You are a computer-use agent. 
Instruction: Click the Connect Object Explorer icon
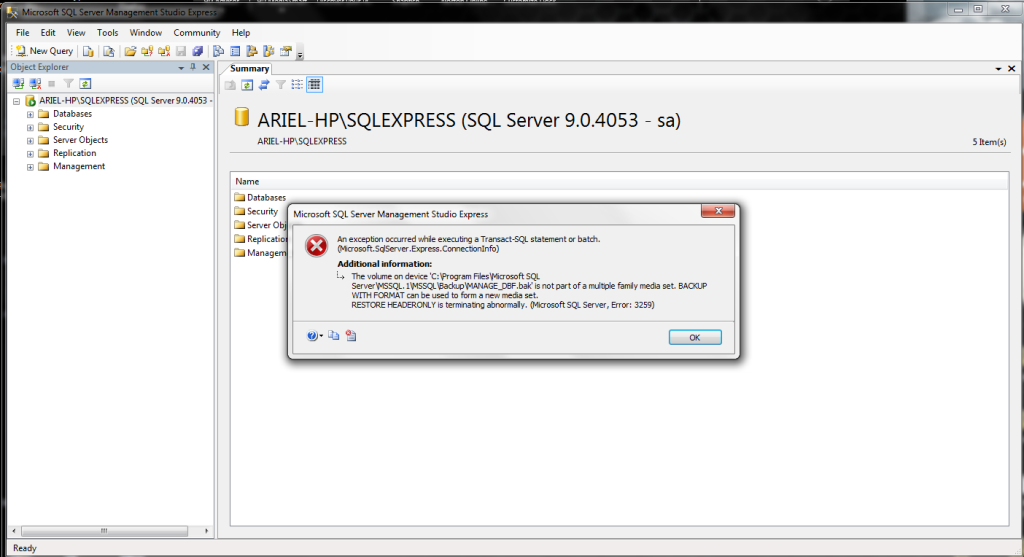pos(18,84)
